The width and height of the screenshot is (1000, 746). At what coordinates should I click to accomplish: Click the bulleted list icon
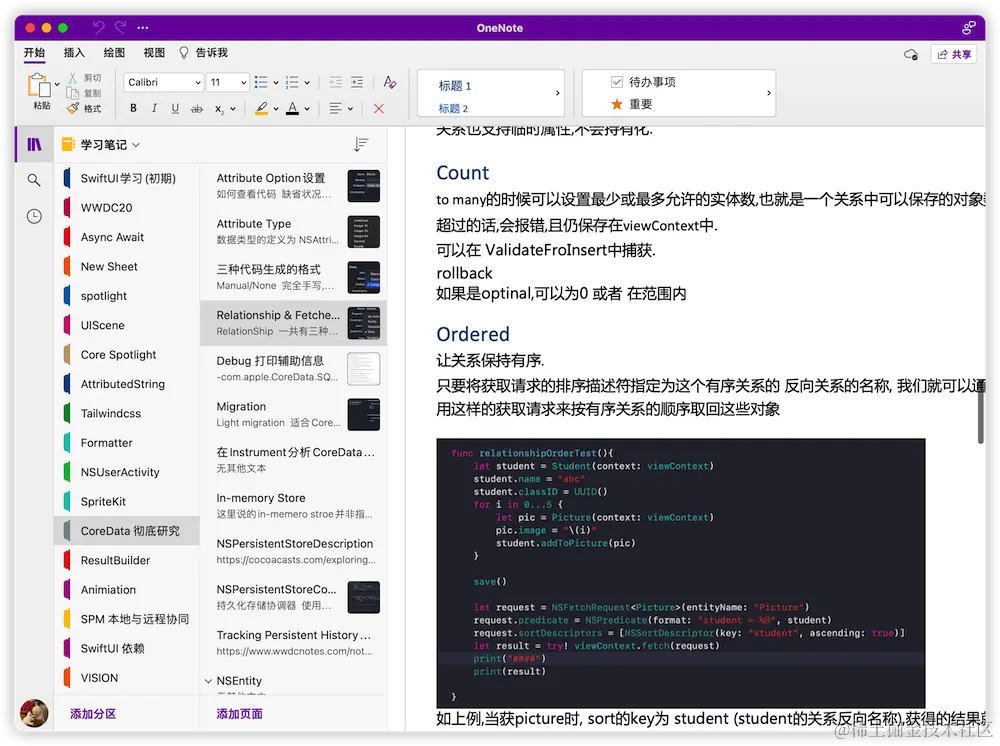click(x=261, y=82)
